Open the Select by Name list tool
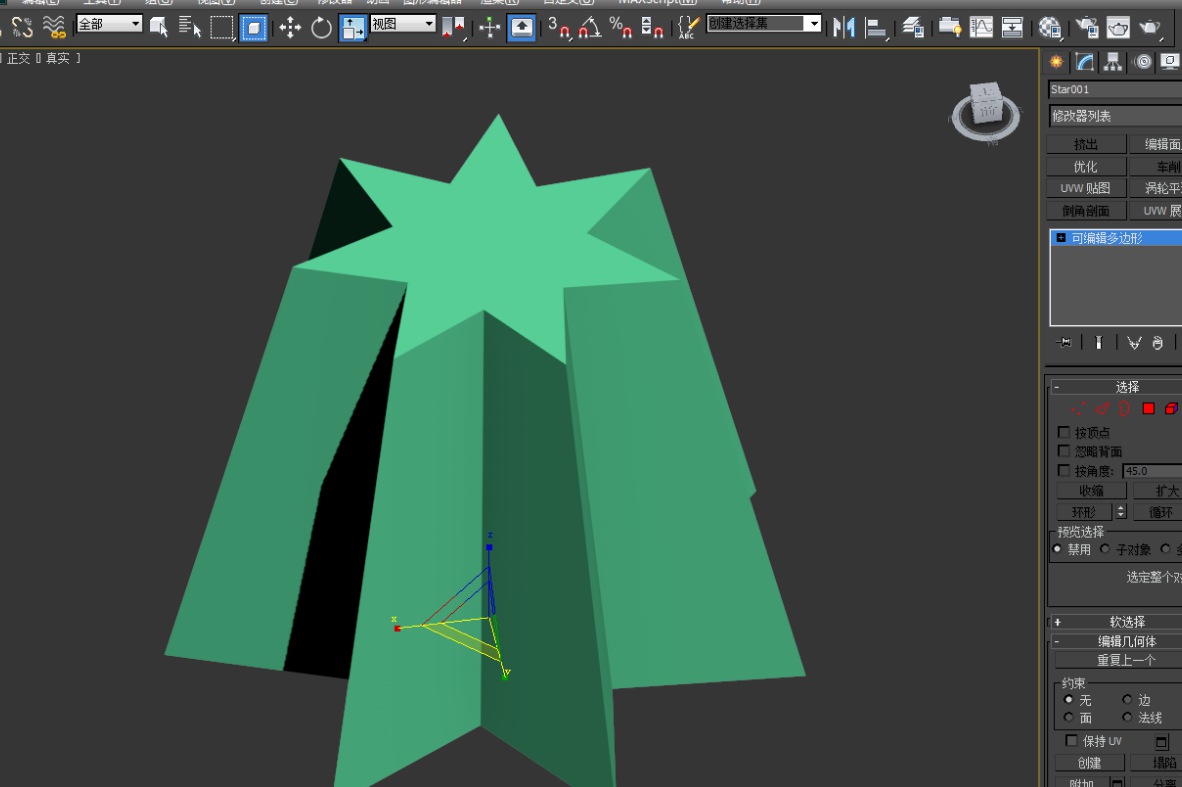This screenshot has width=1182, height=787. click(x=190, y=28)
